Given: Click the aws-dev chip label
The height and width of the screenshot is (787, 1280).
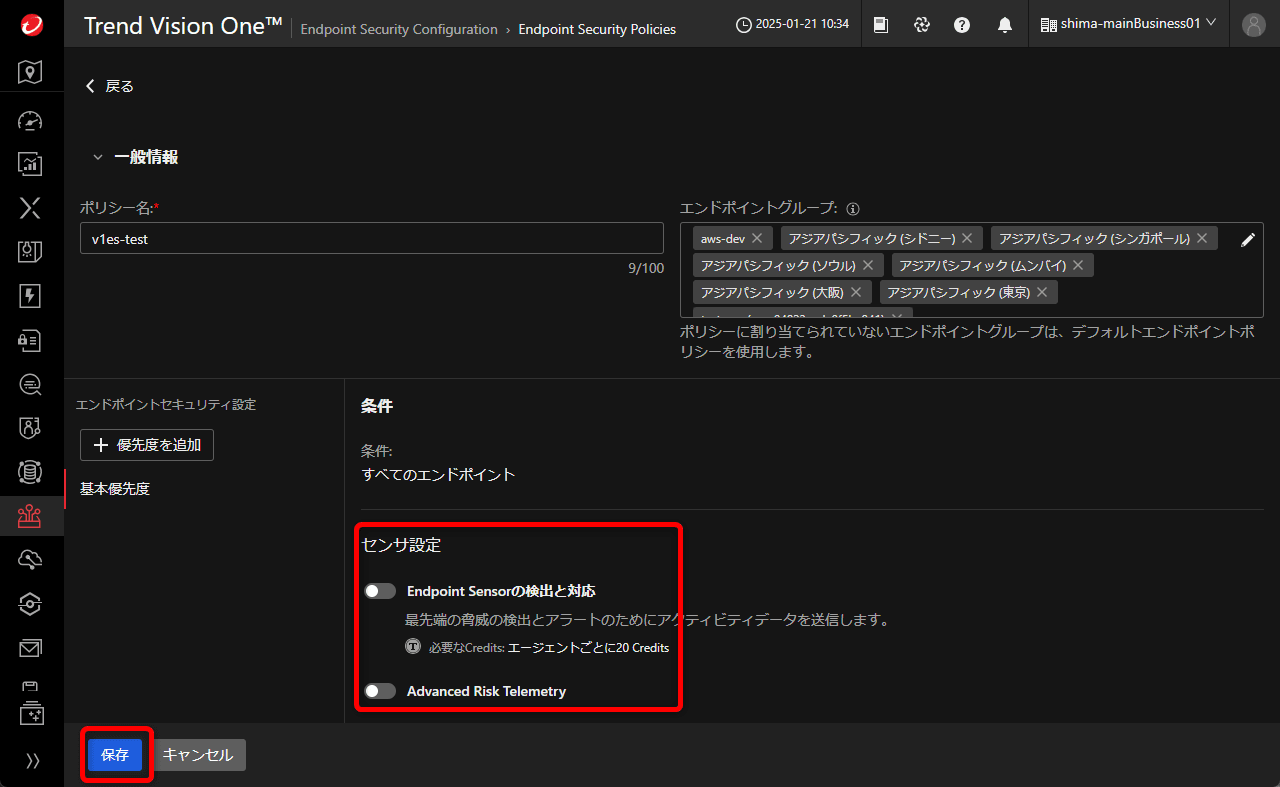Looking at the screenshot, I should pyautogui.click(x=723, y=238).
